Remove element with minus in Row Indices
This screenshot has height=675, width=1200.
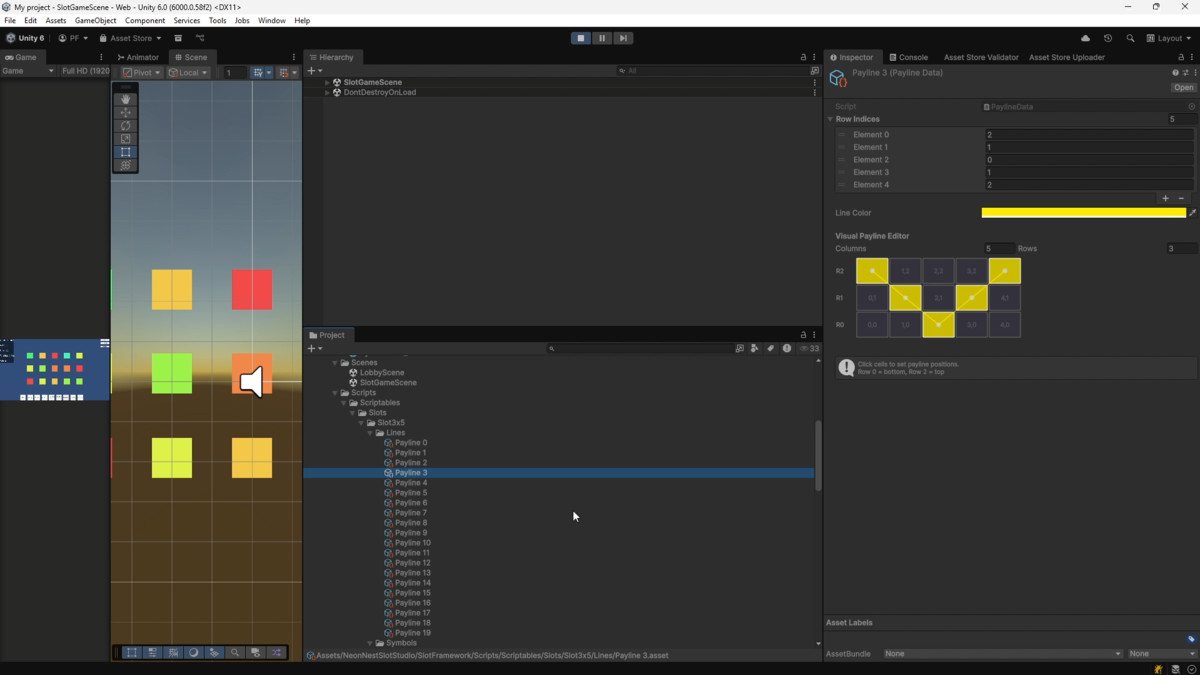click(x=1181, y=198)
